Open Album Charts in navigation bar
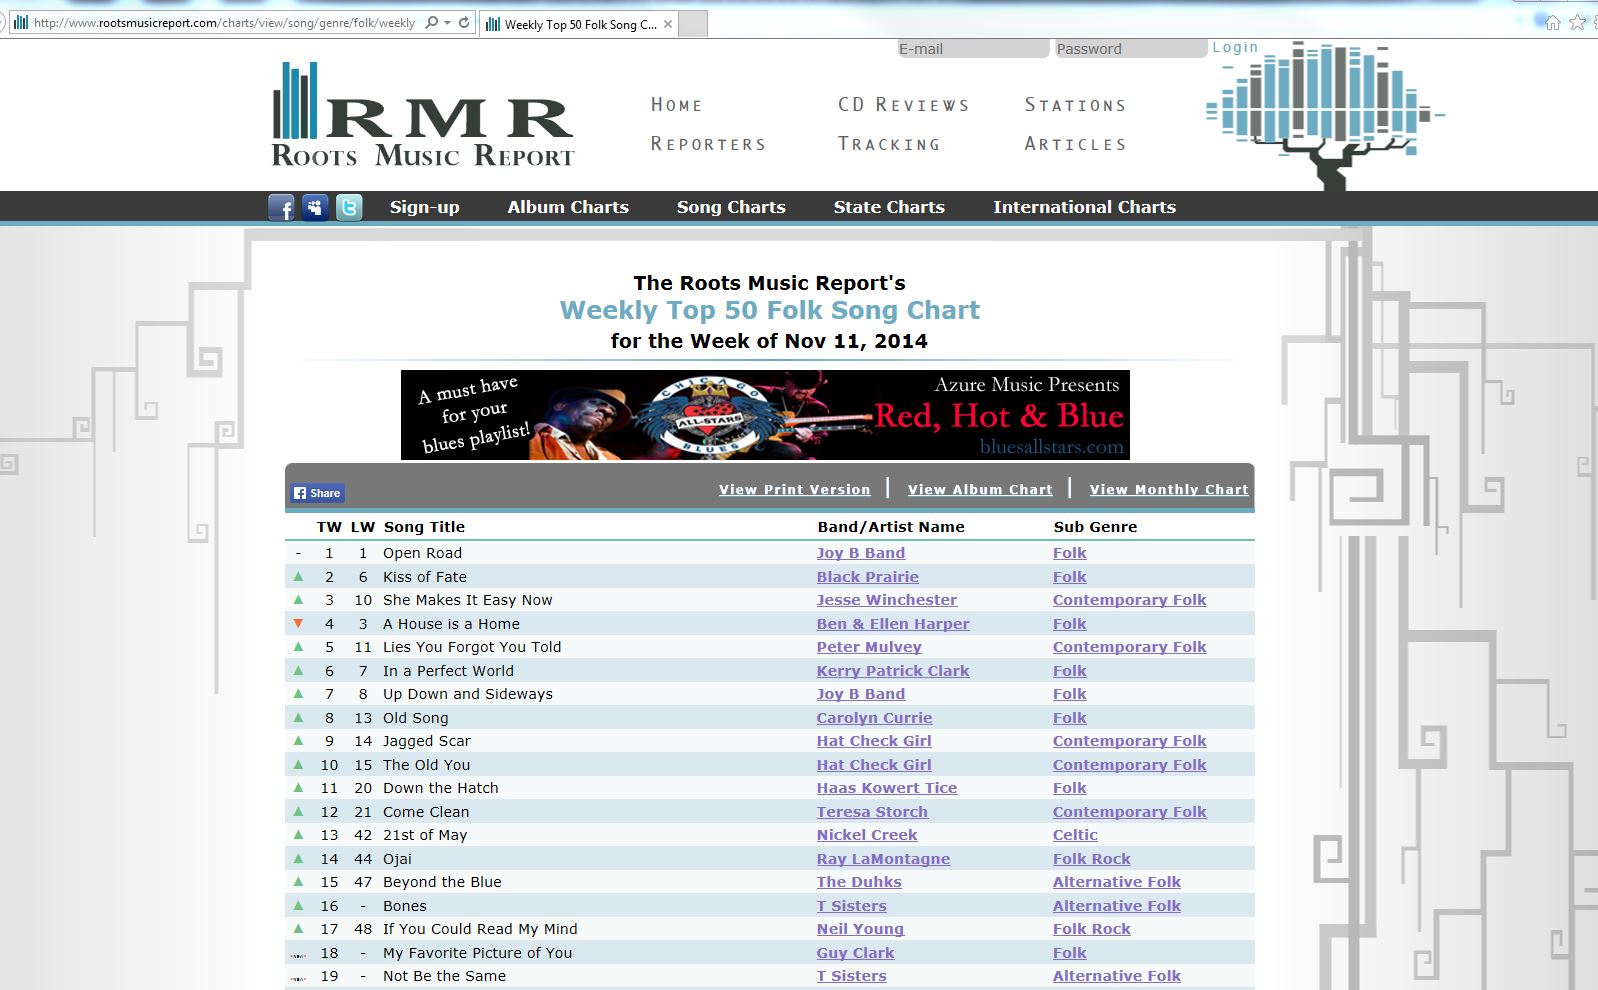 [x=568, y=207]
